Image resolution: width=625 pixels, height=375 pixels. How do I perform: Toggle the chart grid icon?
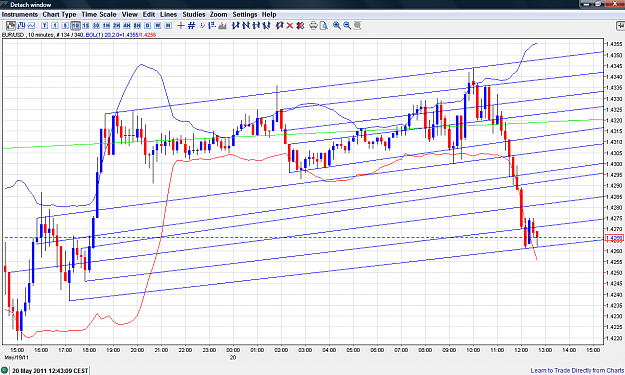pyautogui.click(x=191, y=26)
